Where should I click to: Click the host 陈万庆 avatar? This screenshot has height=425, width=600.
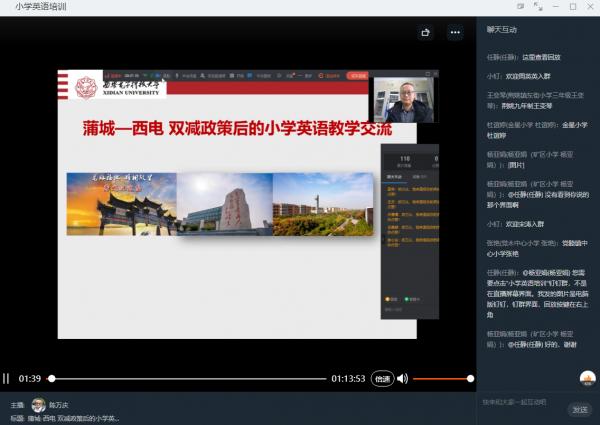[x=38, y=405]
